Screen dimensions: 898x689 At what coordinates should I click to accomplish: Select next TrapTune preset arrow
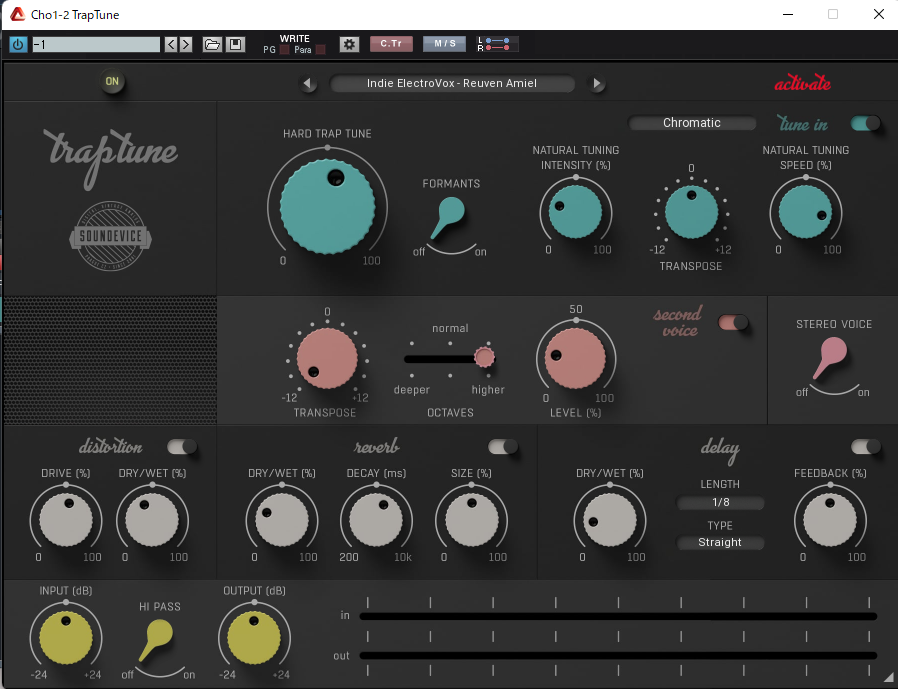(x=597, y=84)
